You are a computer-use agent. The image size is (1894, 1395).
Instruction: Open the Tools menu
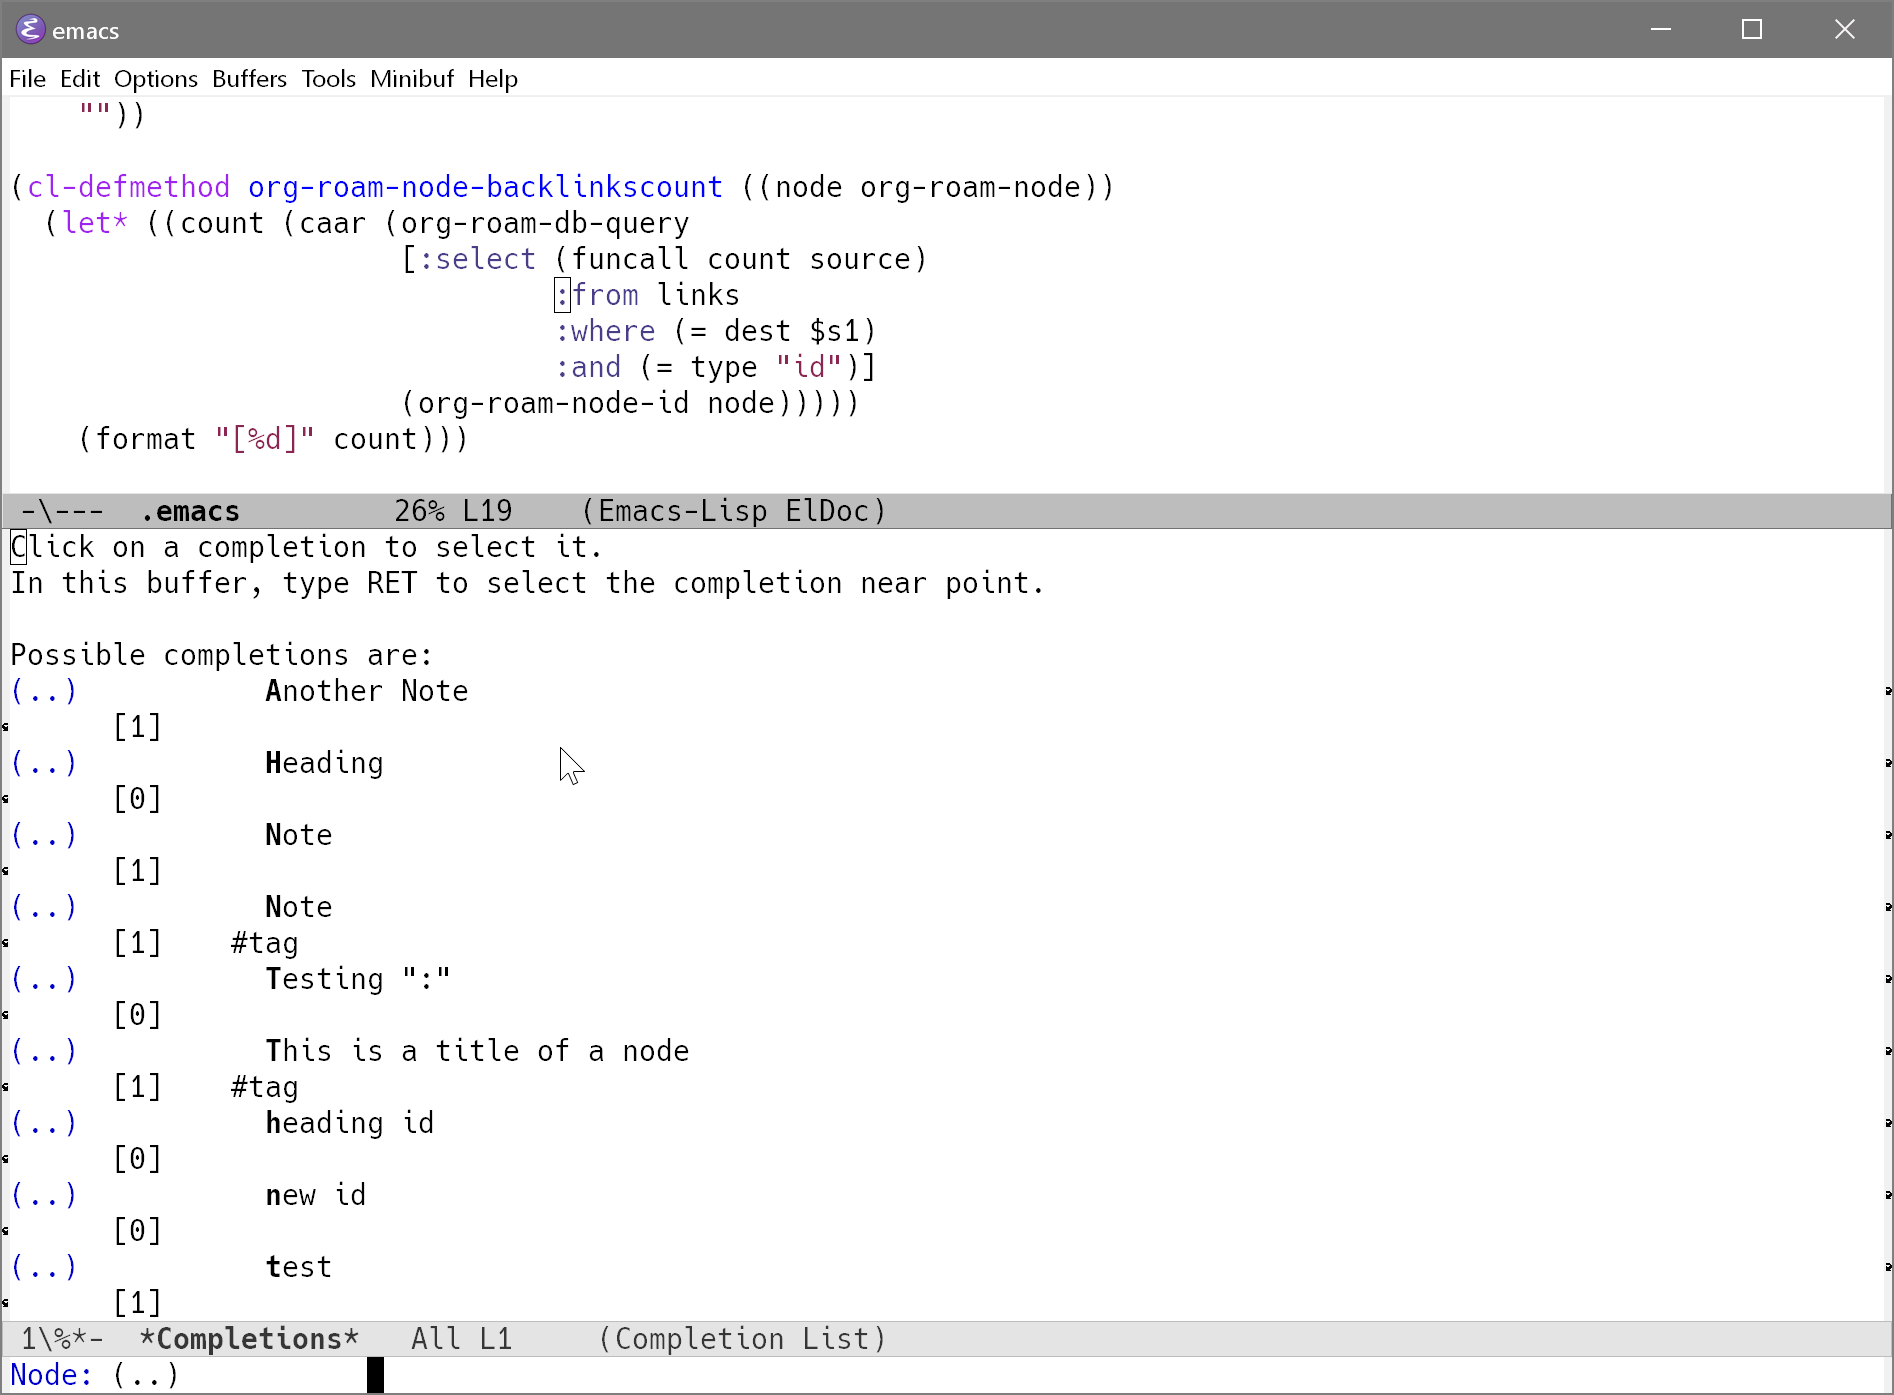328,79
